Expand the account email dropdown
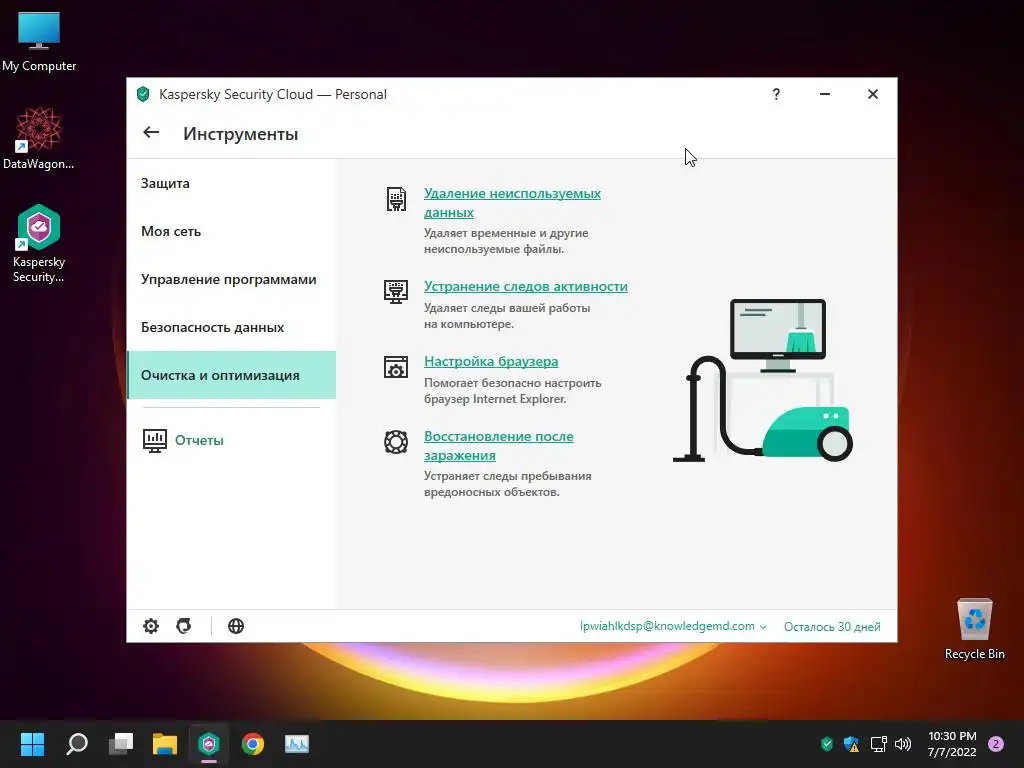This screenshot has width=1024, height=768. (673, 626)
